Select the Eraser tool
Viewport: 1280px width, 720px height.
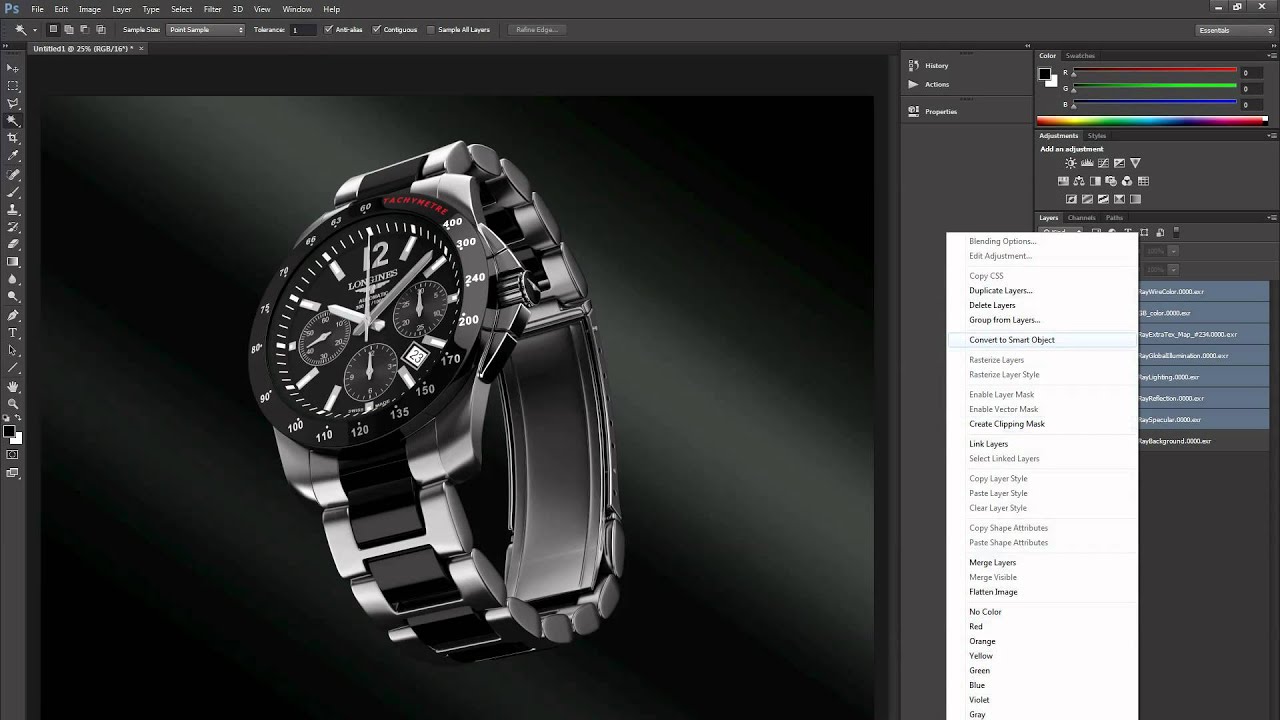(13, 244)
